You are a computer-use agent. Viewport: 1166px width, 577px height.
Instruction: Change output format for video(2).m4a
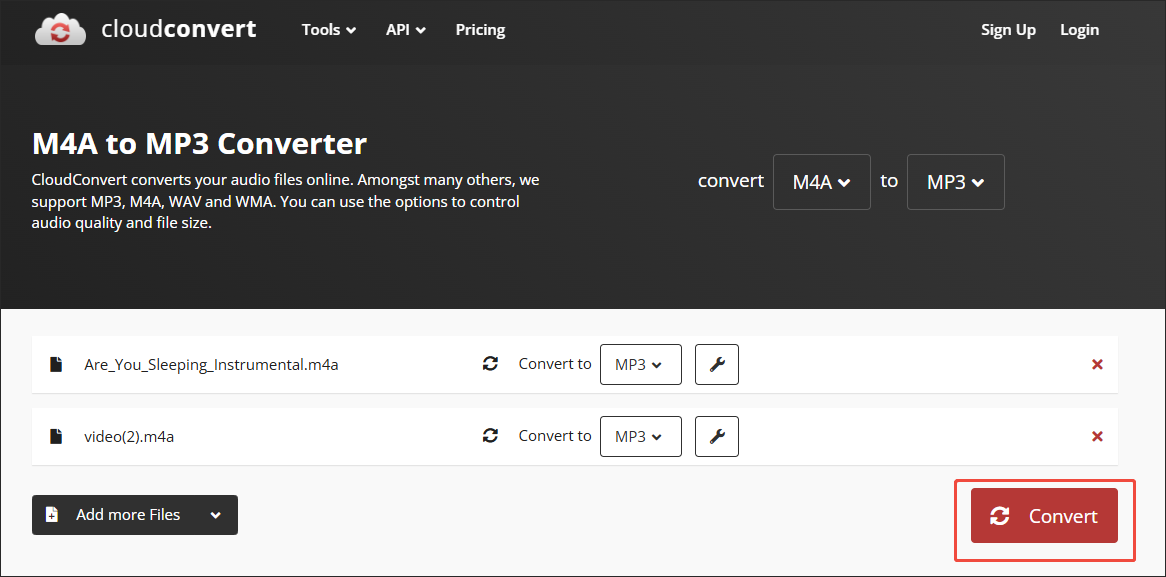pyautogui.click(x=641, y=436)
